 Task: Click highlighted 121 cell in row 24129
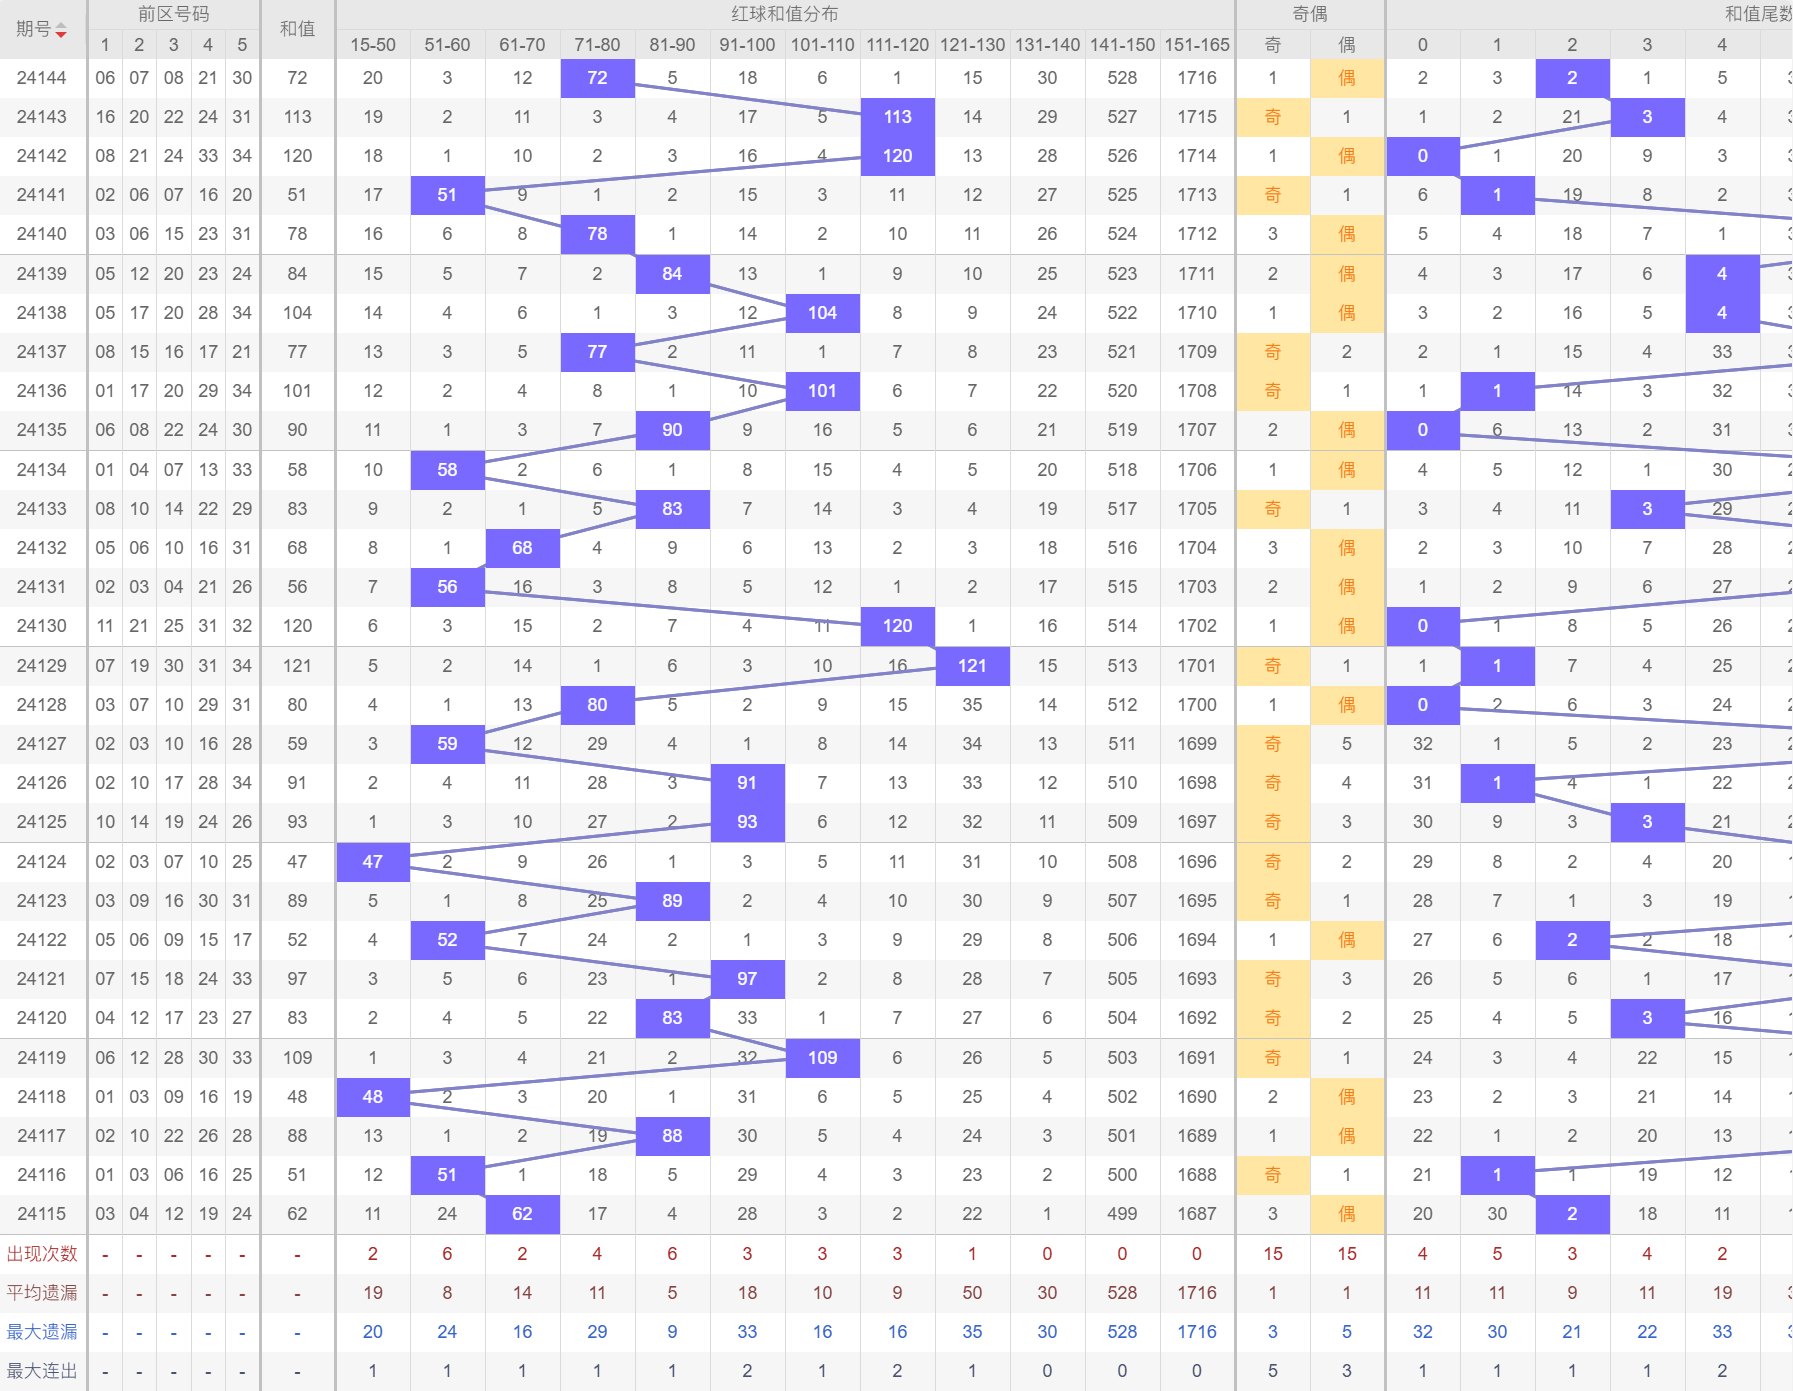tap(972, 666)
